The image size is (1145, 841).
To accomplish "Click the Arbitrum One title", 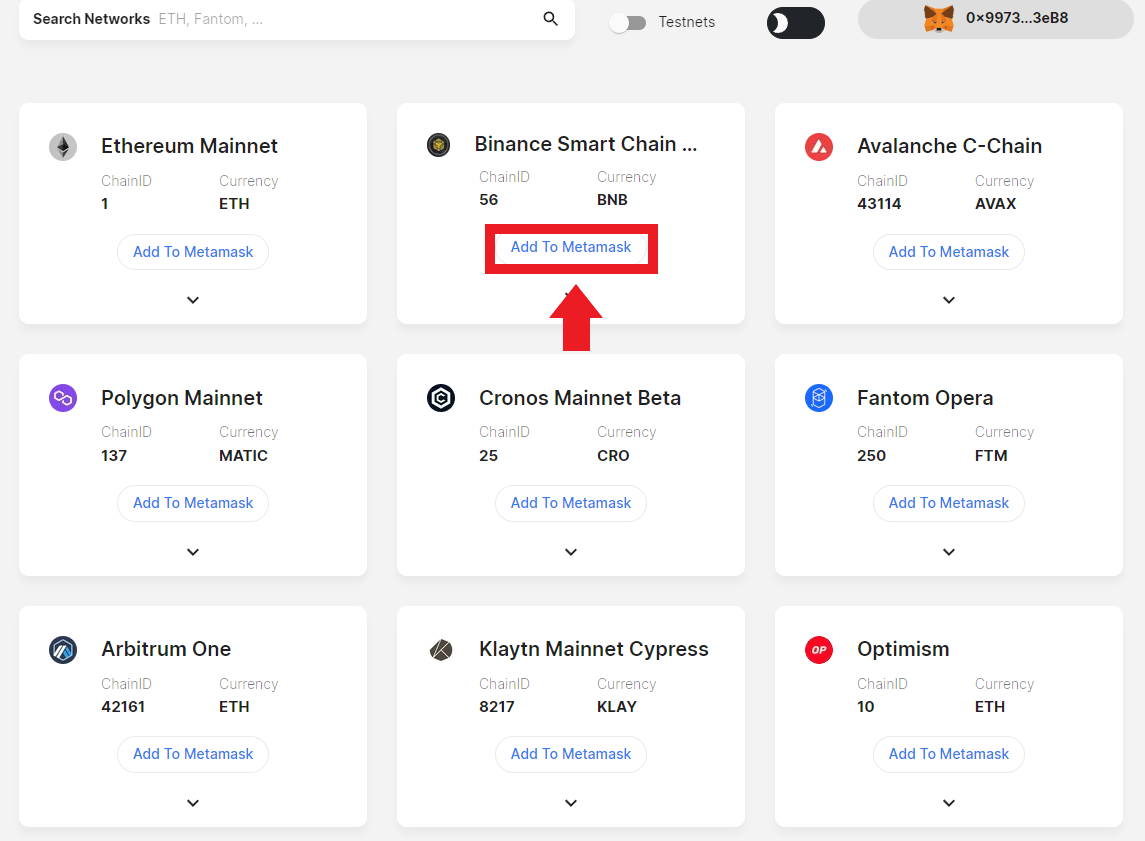I will point(166,649).
